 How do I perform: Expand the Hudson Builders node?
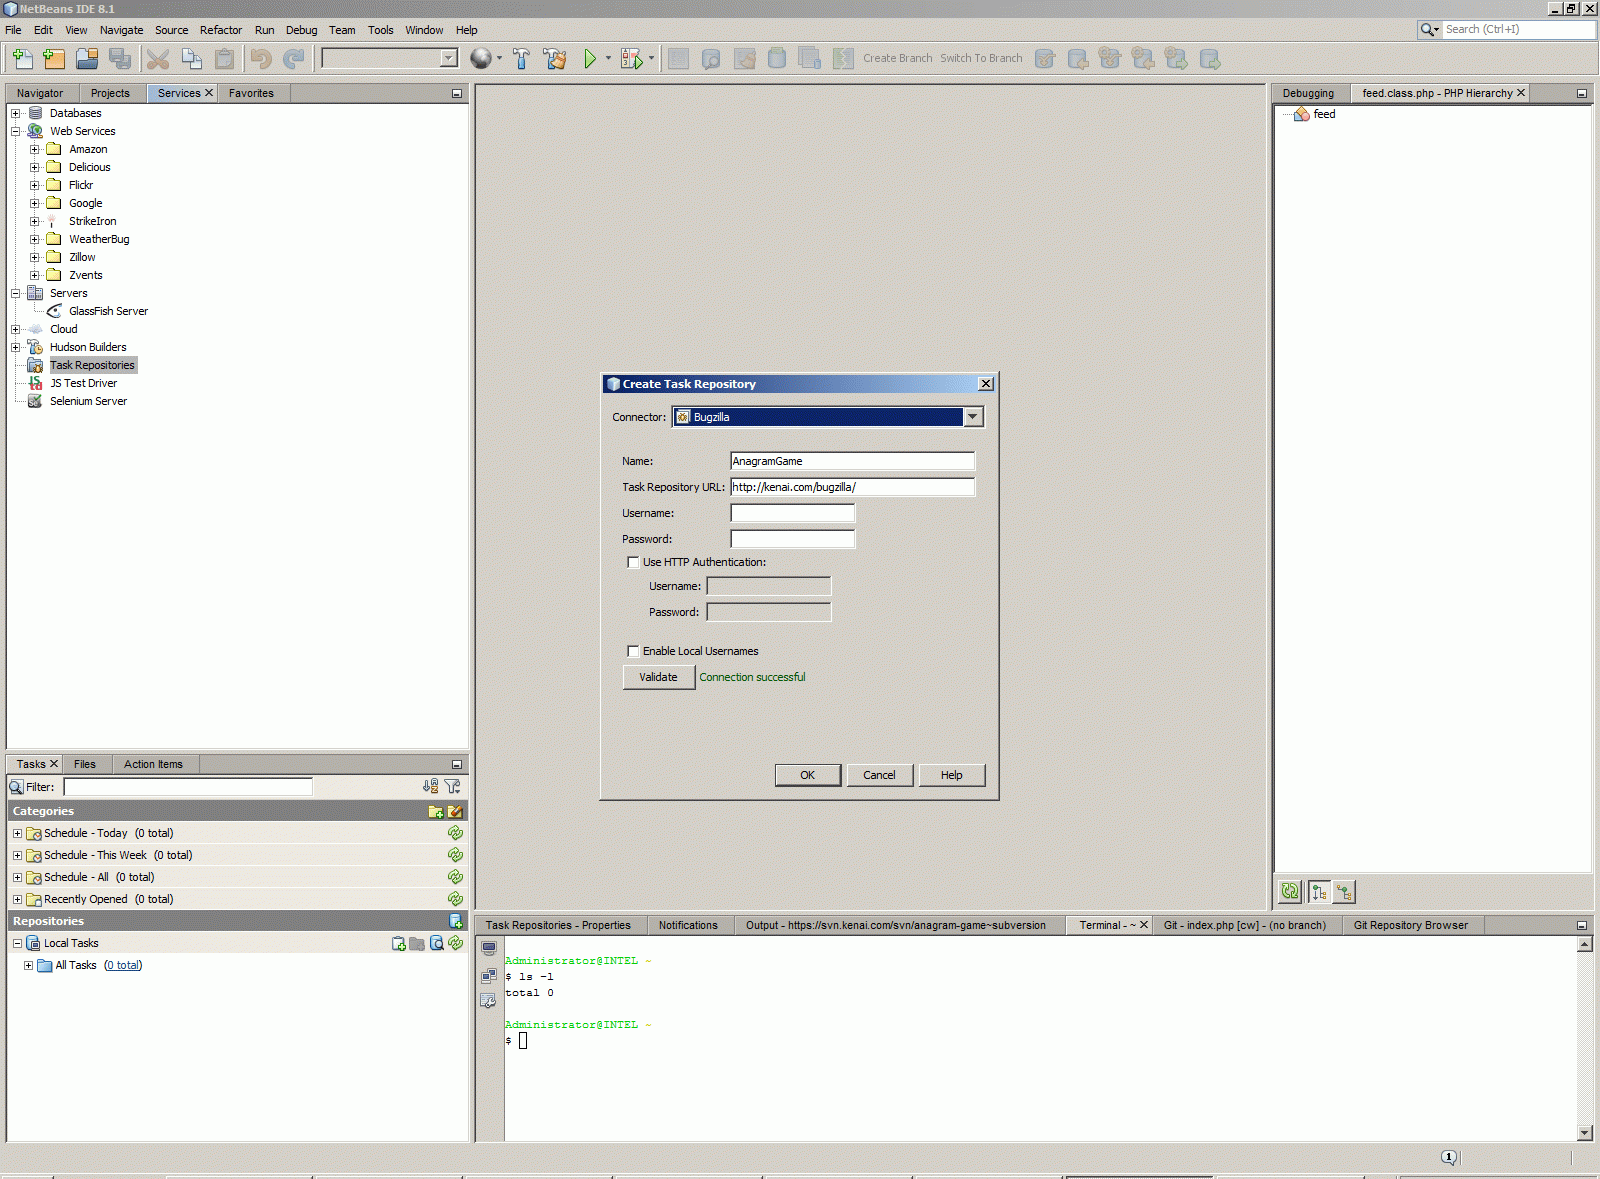(x=16, y=347)
